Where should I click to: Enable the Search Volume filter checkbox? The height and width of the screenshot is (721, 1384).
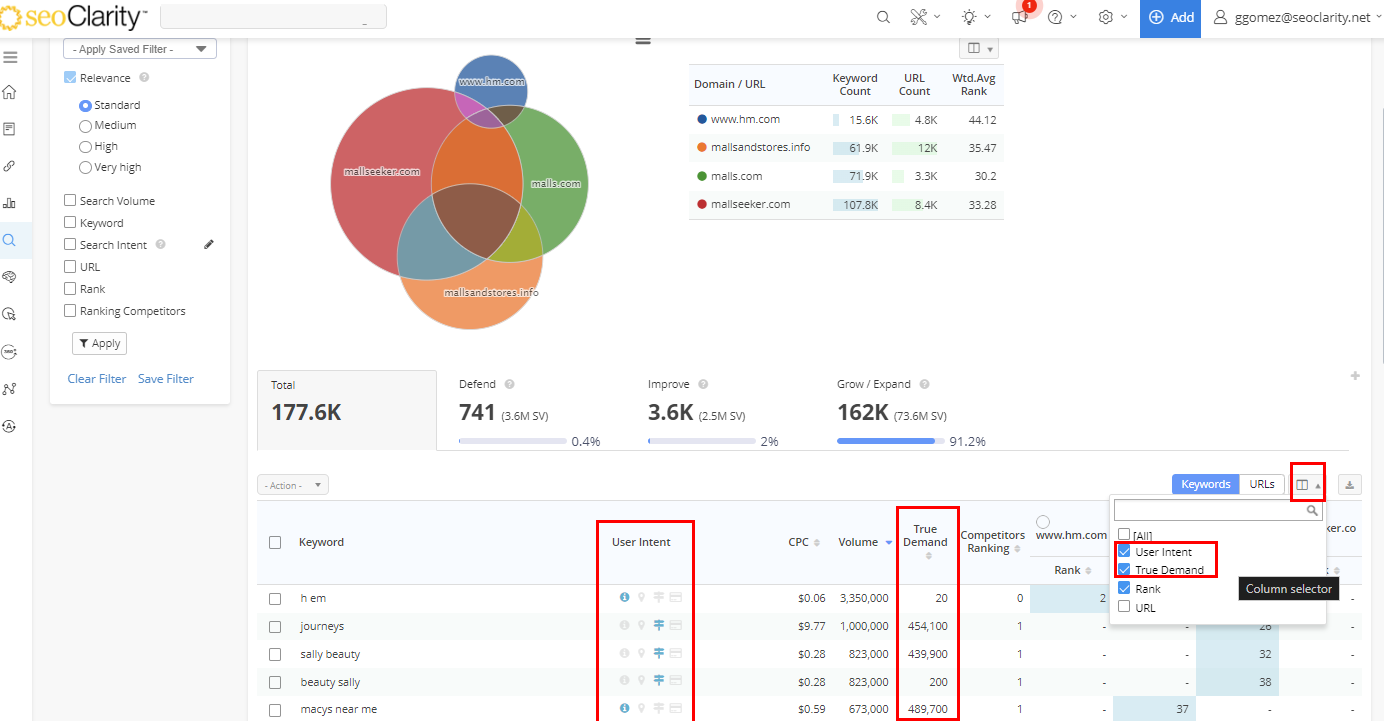point(70,201)
